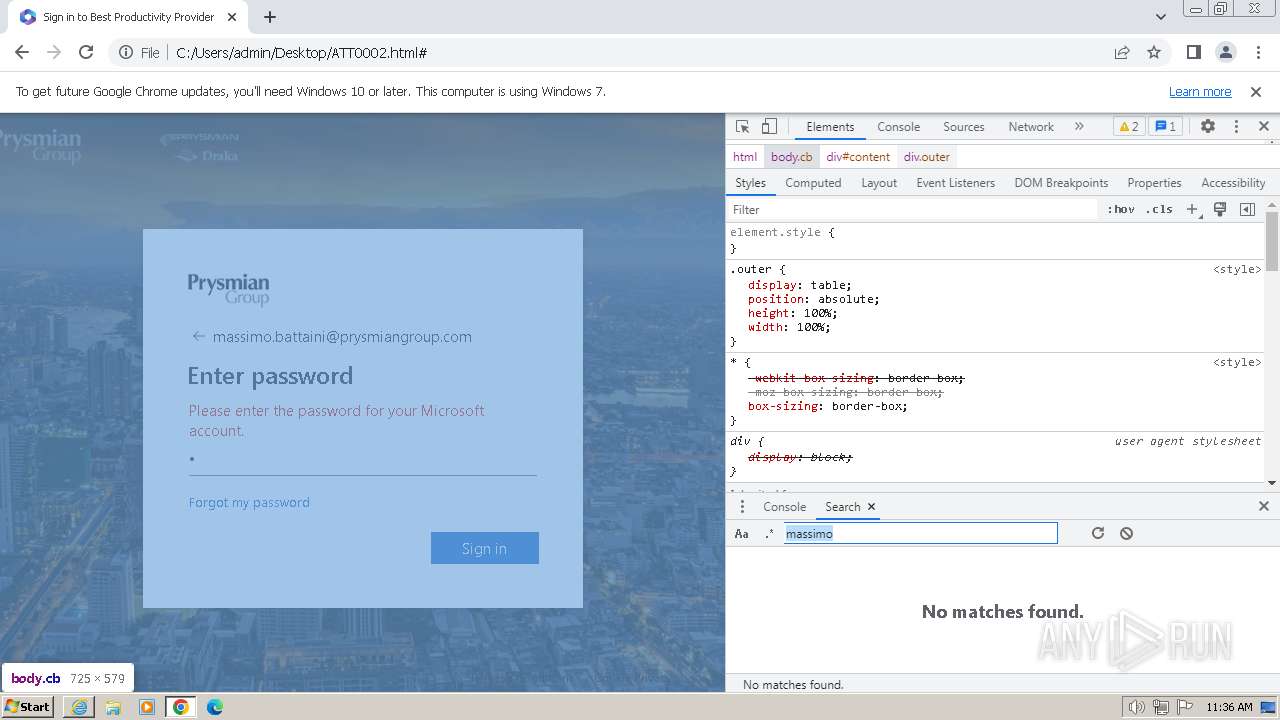Image resolution: width=1280 pixels, height=720 pixels.
Task: Click the back arrow beside the email
Action: click(198, 336)
